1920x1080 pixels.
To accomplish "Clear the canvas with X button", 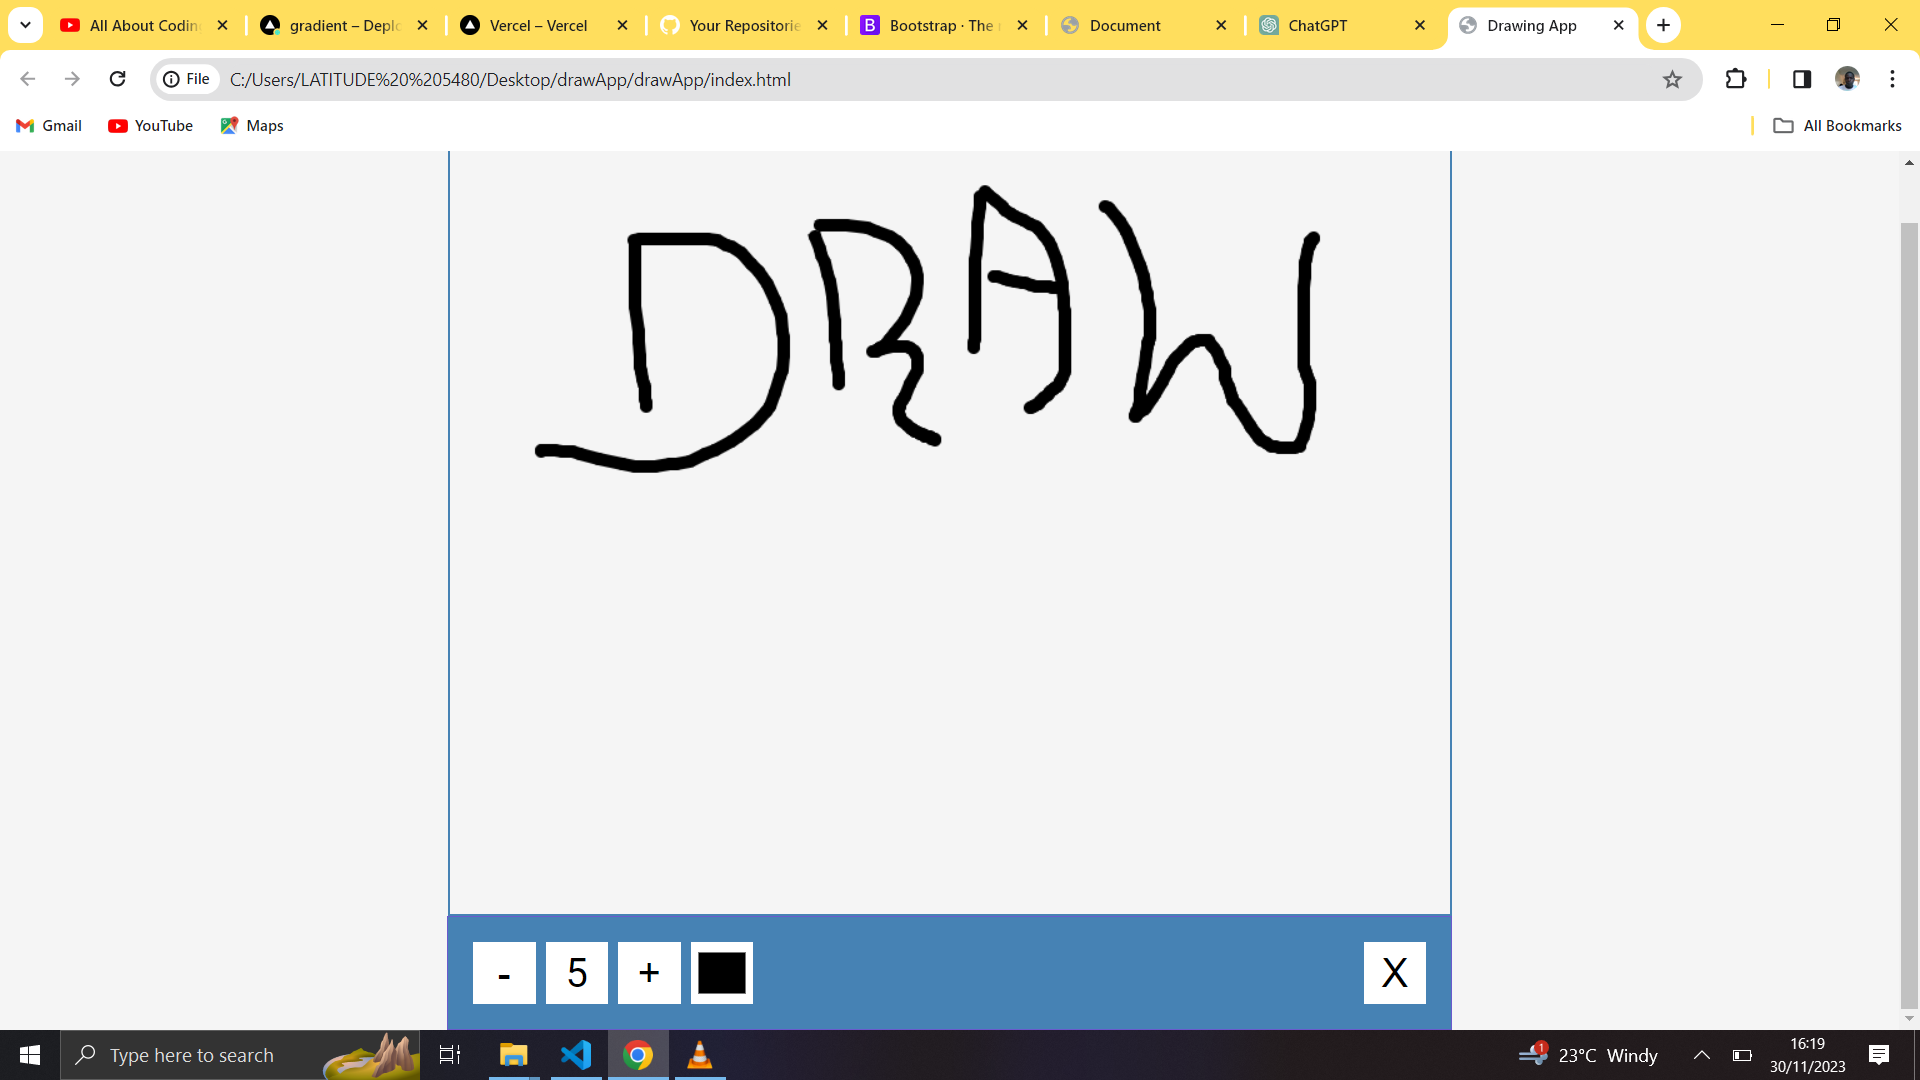I will [x=1394, y=972].
